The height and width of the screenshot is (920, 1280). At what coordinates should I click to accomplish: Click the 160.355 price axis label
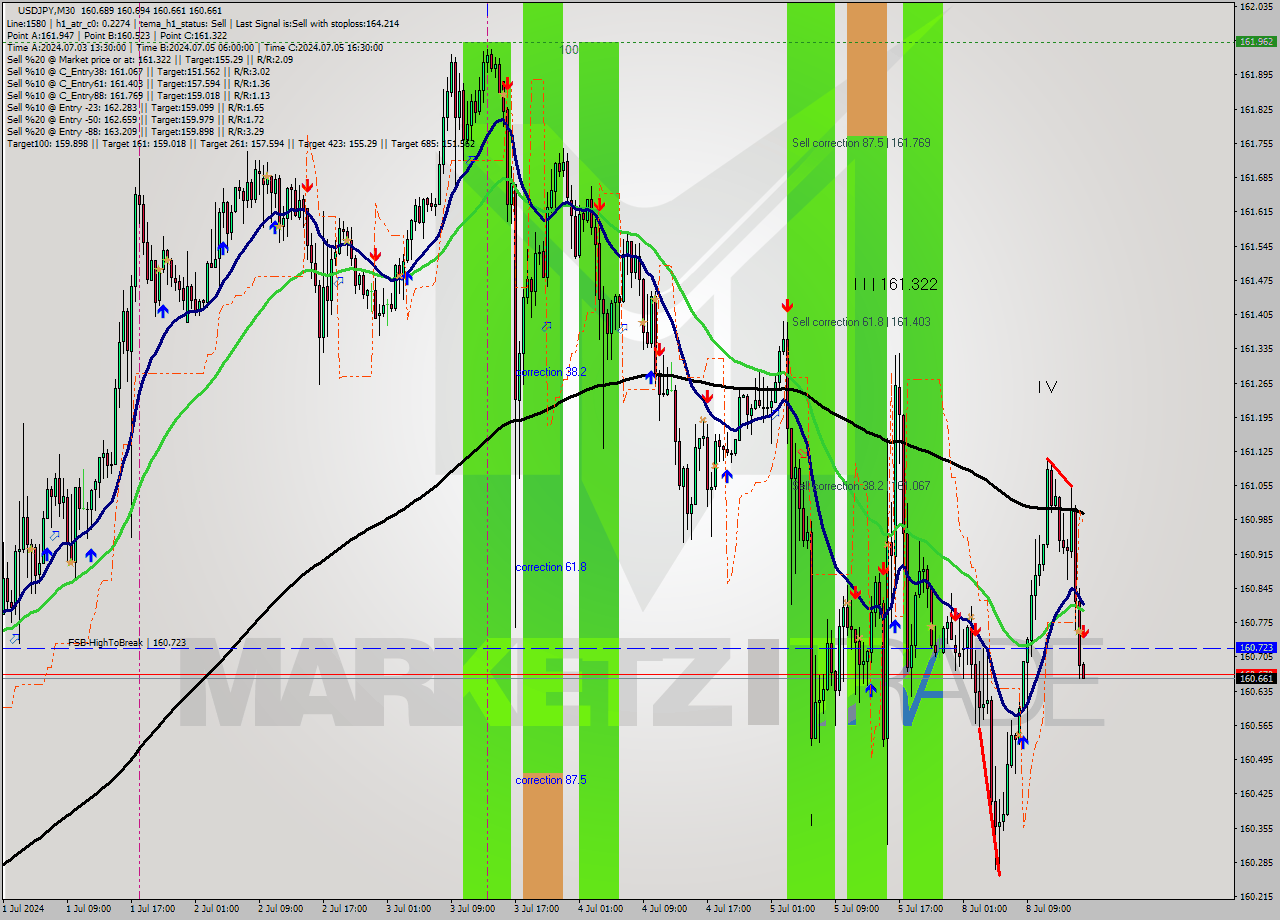coord(1255,828)
